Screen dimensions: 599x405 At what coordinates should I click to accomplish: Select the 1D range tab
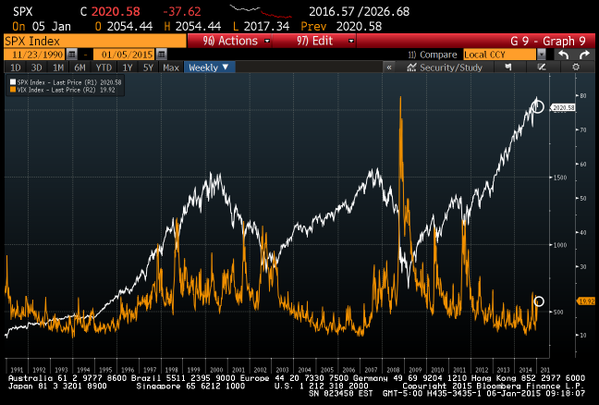pos(15,68)
